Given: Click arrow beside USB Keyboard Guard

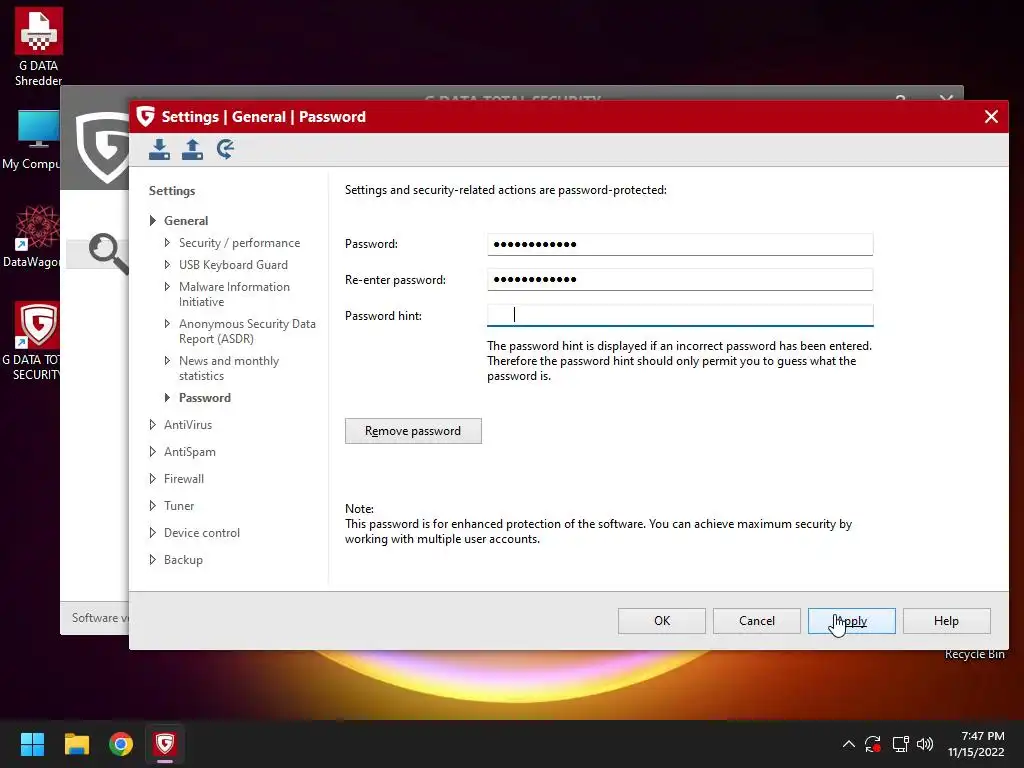Looking at the screenshot, I should (167, 264).
